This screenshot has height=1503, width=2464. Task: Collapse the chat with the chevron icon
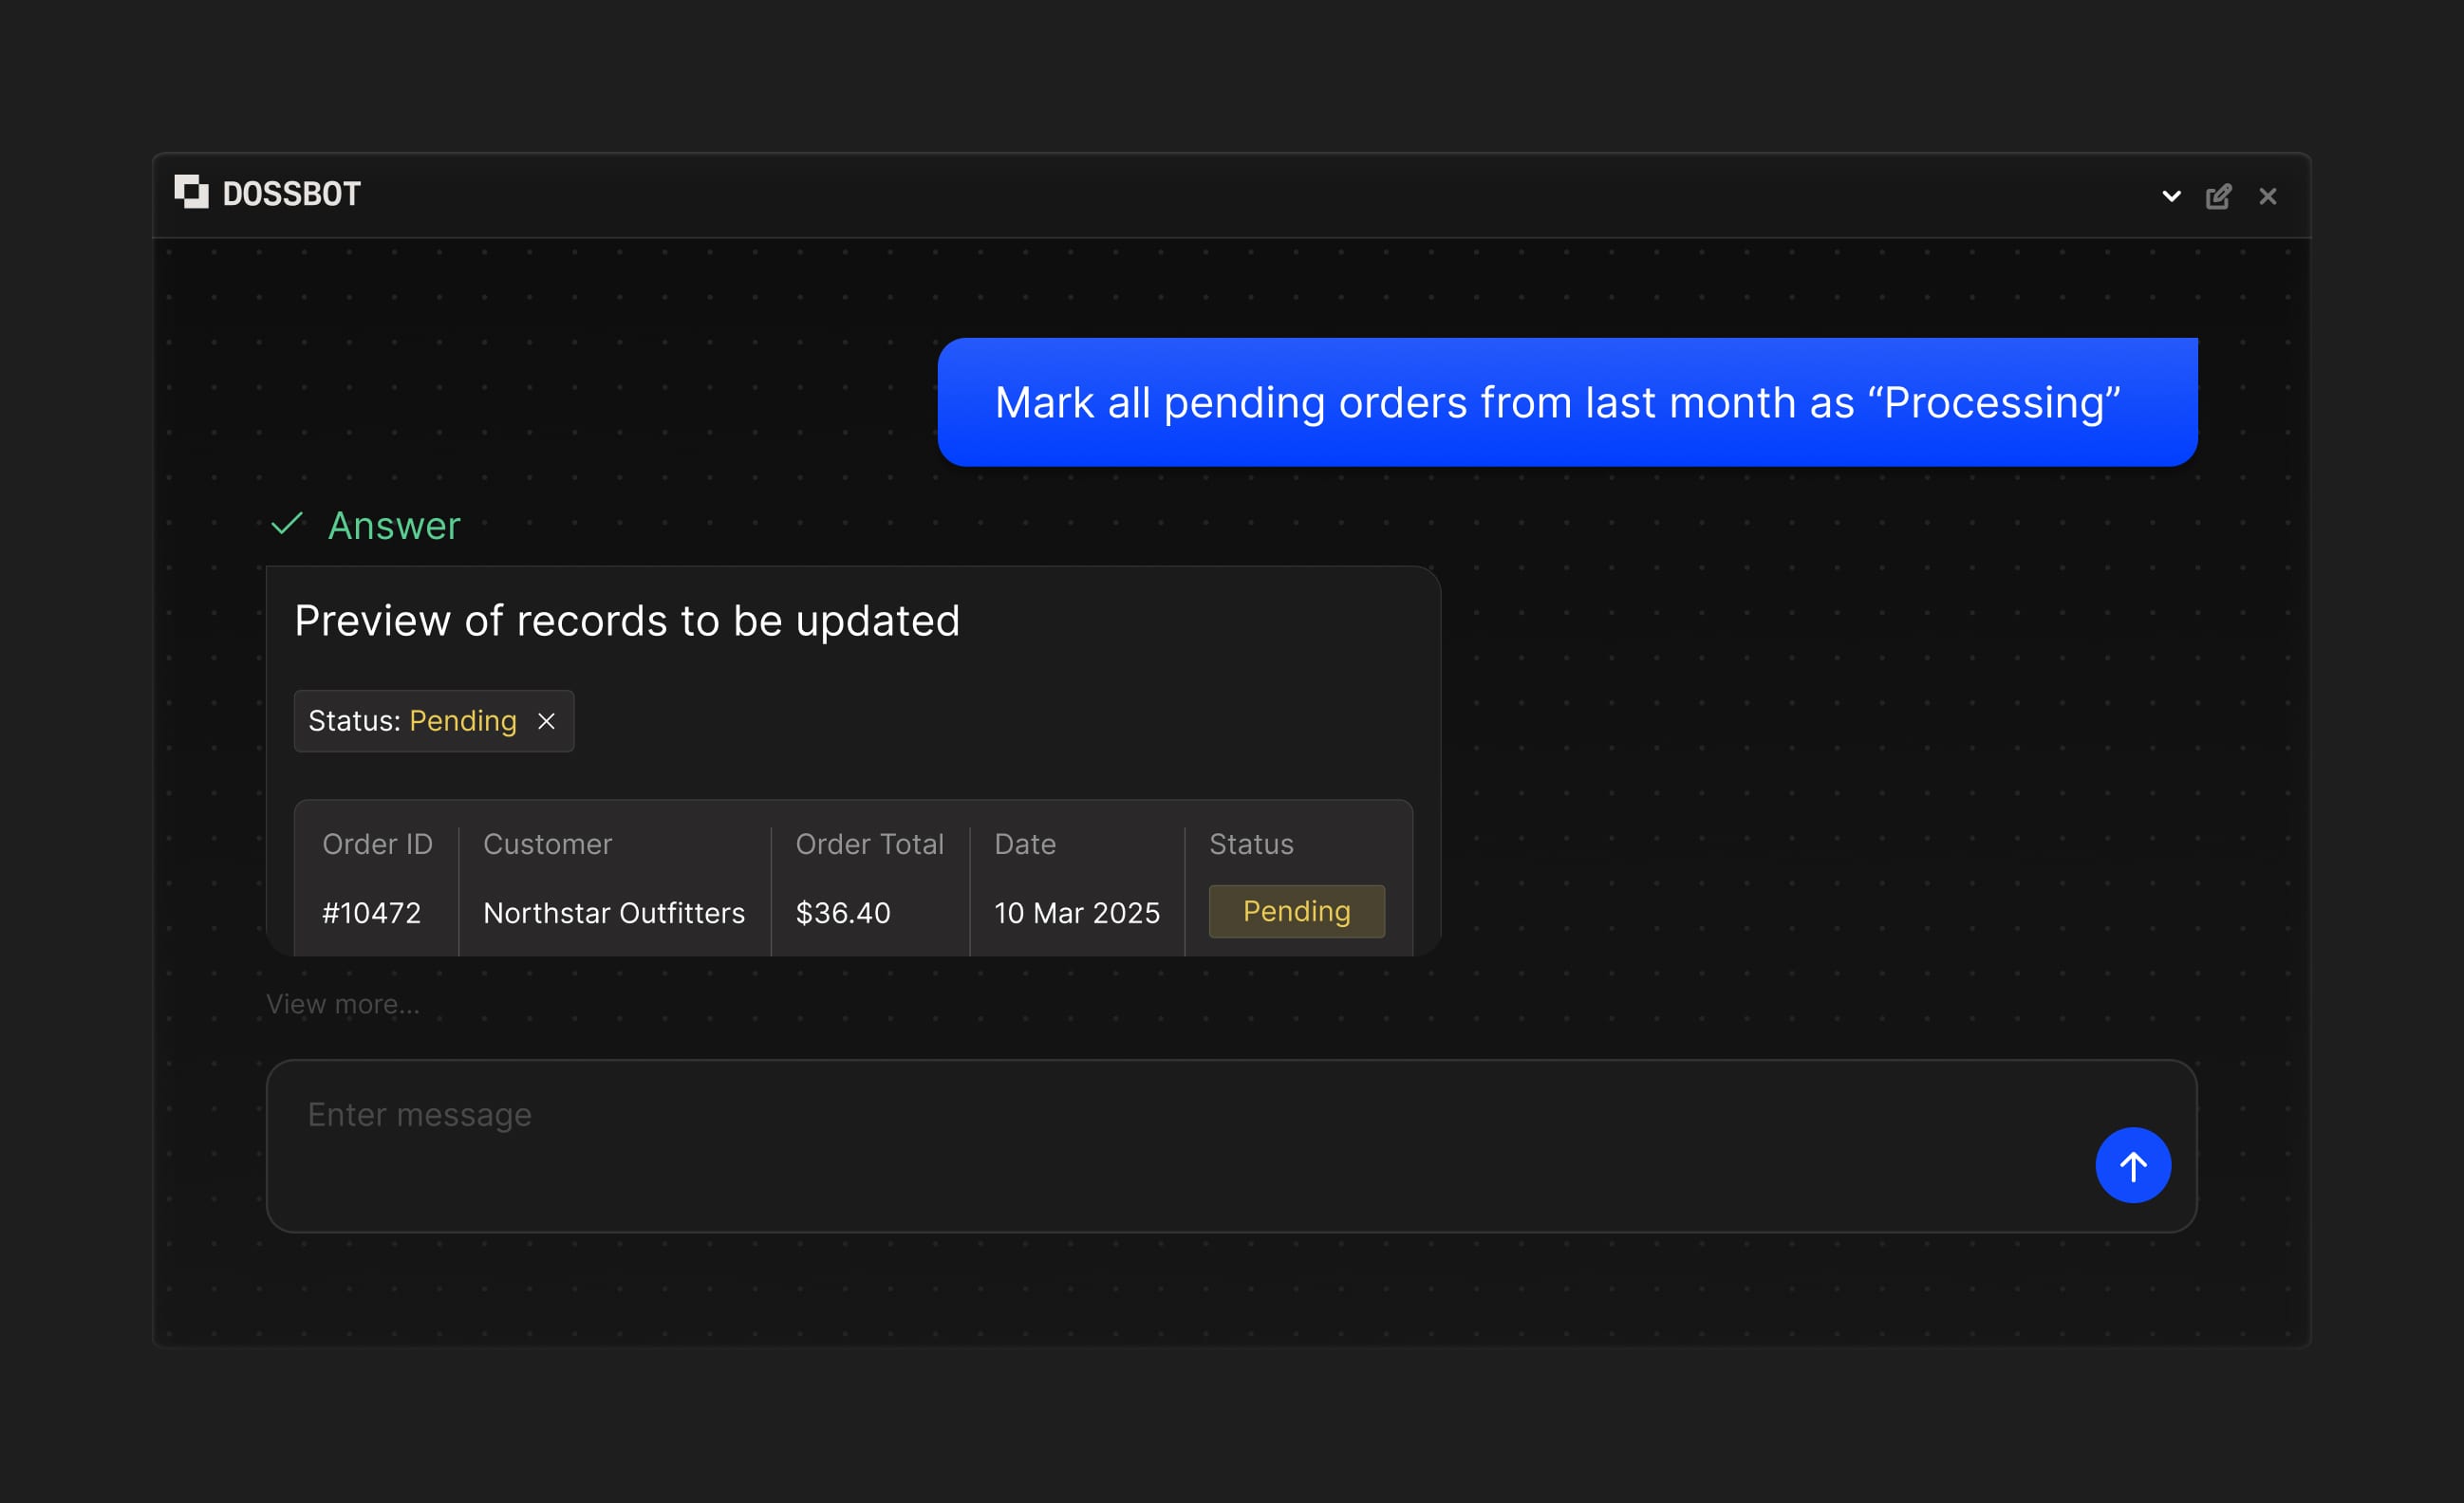pos(2170,196)
